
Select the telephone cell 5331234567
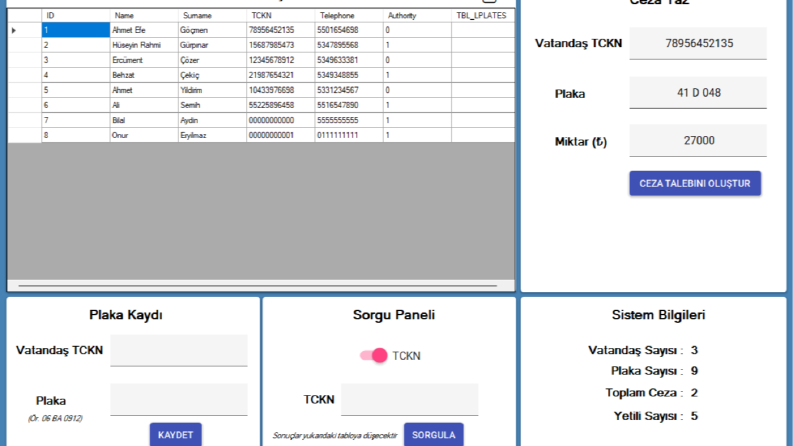[x=348, y=91]
